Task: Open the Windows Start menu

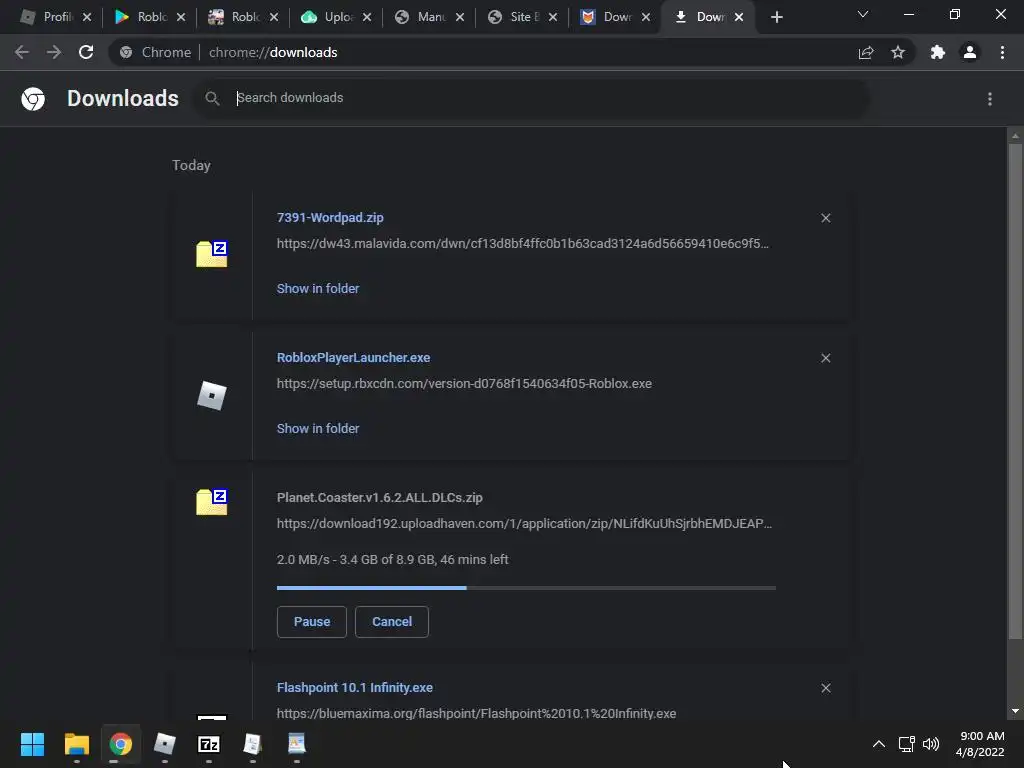Action: [x=32, y=744]
